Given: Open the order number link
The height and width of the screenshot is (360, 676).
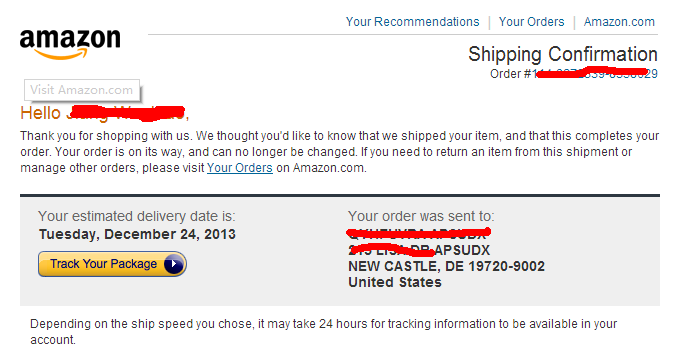Looking at the screenshot, I should pyautogui.click(x=595, y=74).
